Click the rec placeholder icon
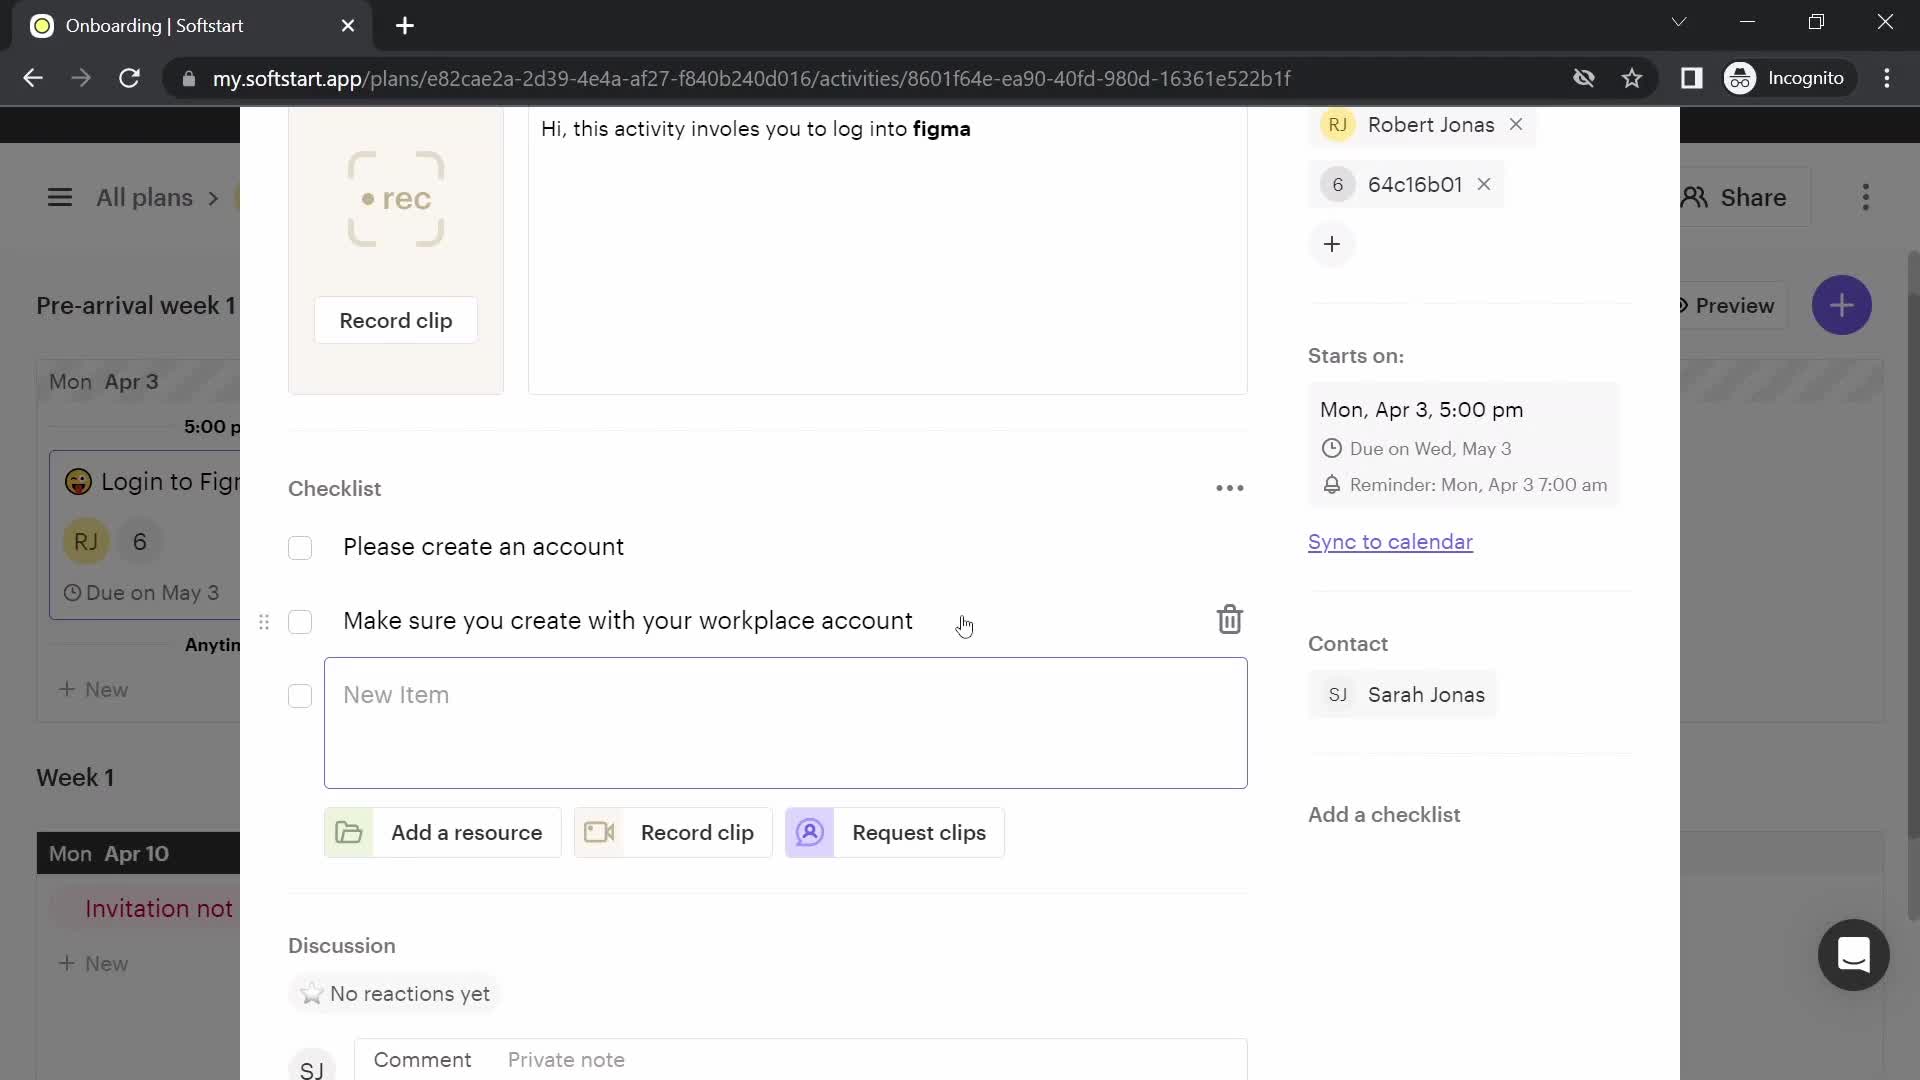Image resolution: width=1920 pixels, height=1080 pixels. tap(396, 199)
